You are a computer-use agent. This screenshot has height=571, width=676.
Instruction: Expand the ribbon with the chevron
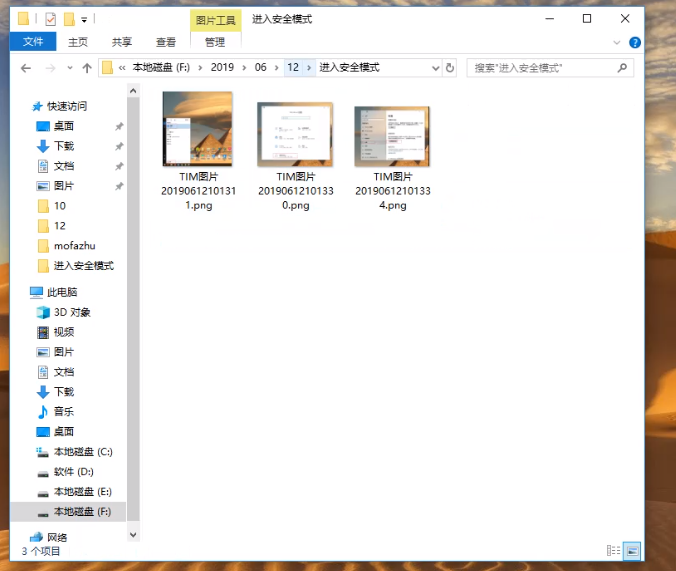pyautogui.click(x=617, y=42)
